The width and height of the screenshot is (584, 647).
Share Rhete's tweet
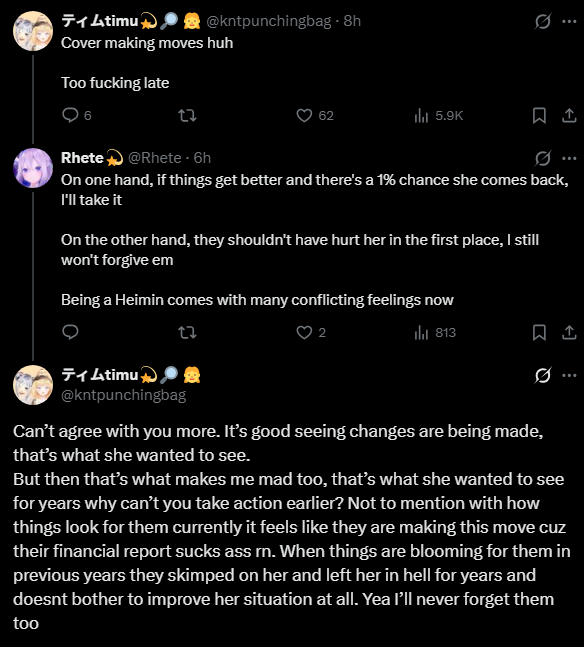coord(569,332)
